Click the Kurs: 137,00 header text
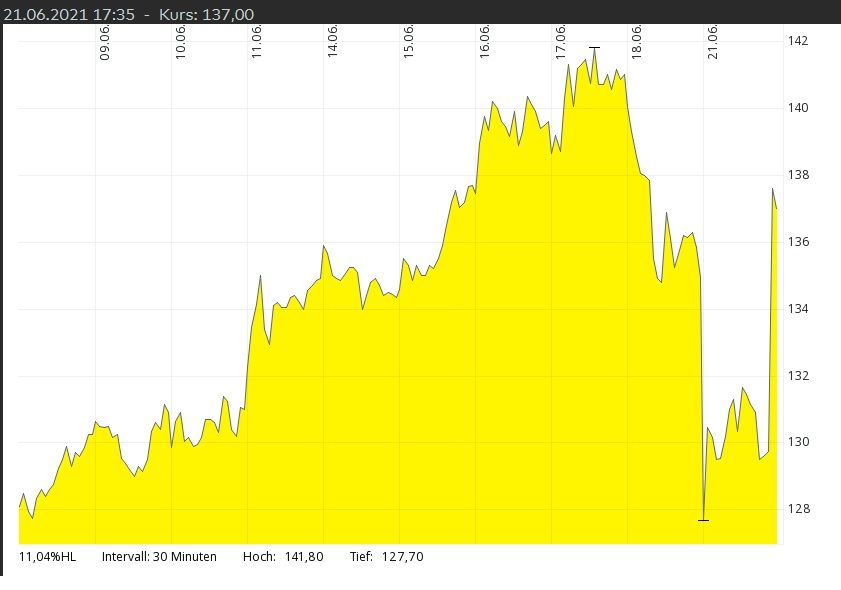 click(206, 13)
